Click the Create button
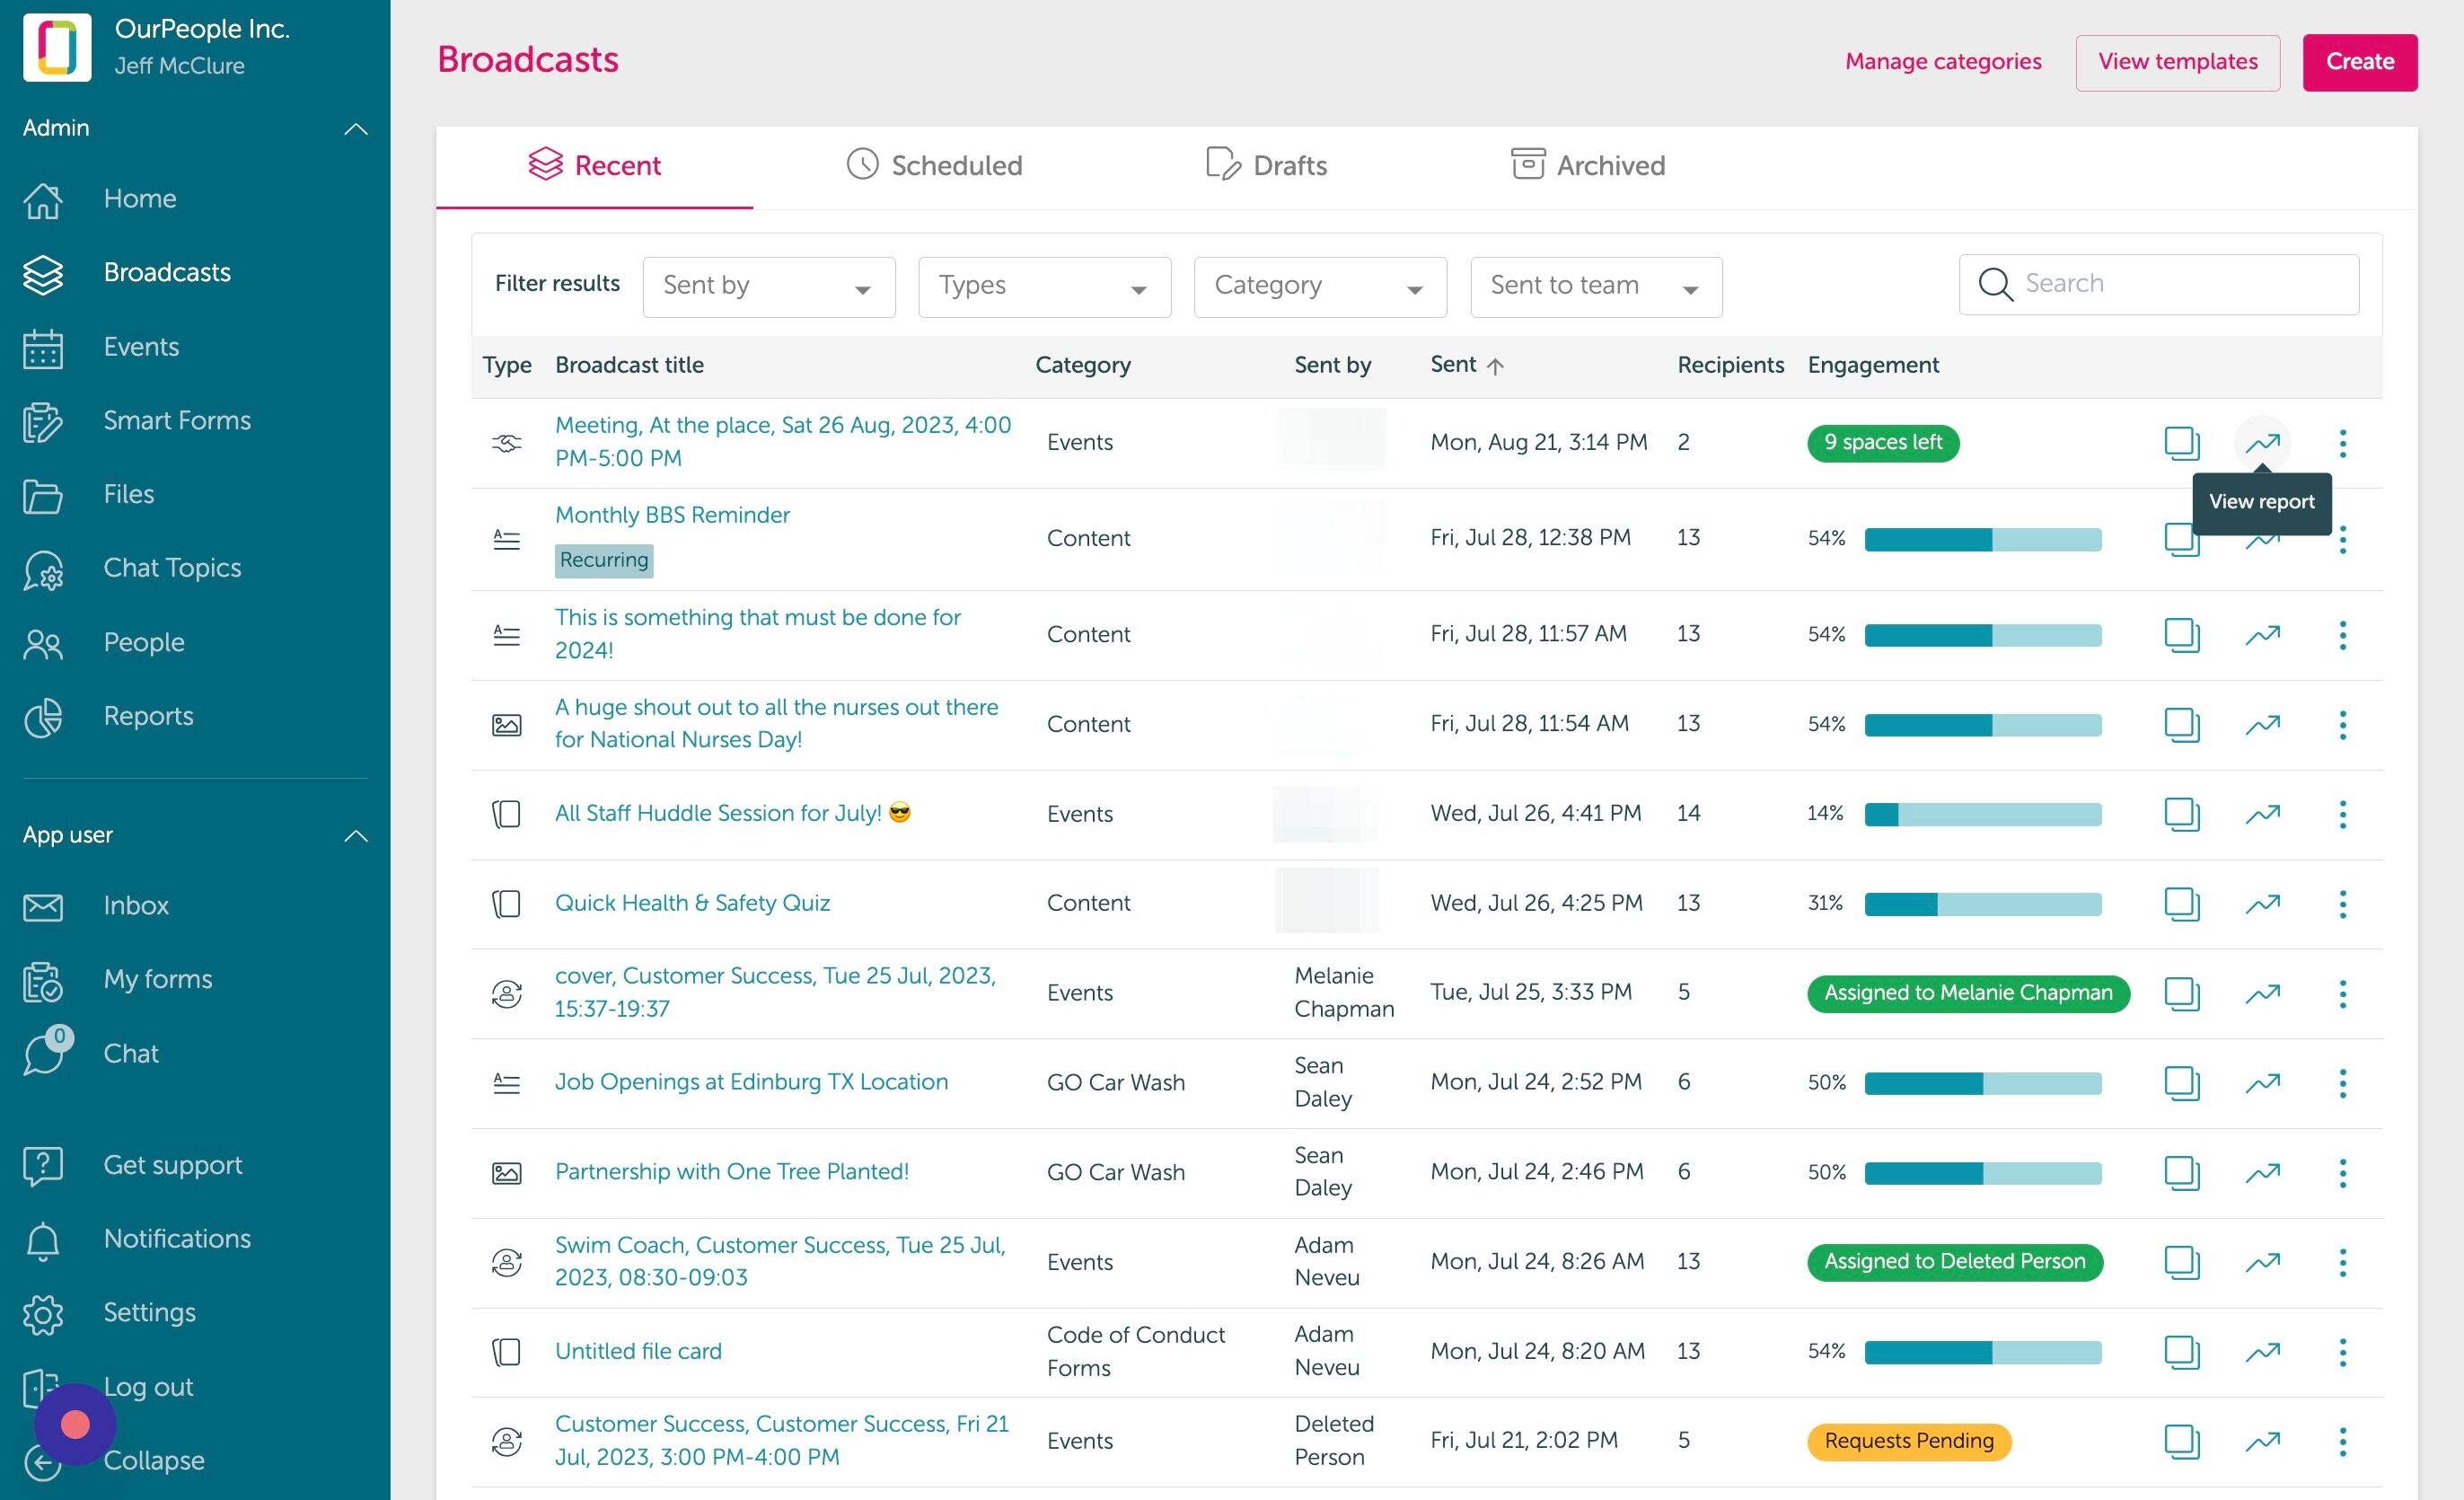2464x1500 pixels. tap(2359, 62)
